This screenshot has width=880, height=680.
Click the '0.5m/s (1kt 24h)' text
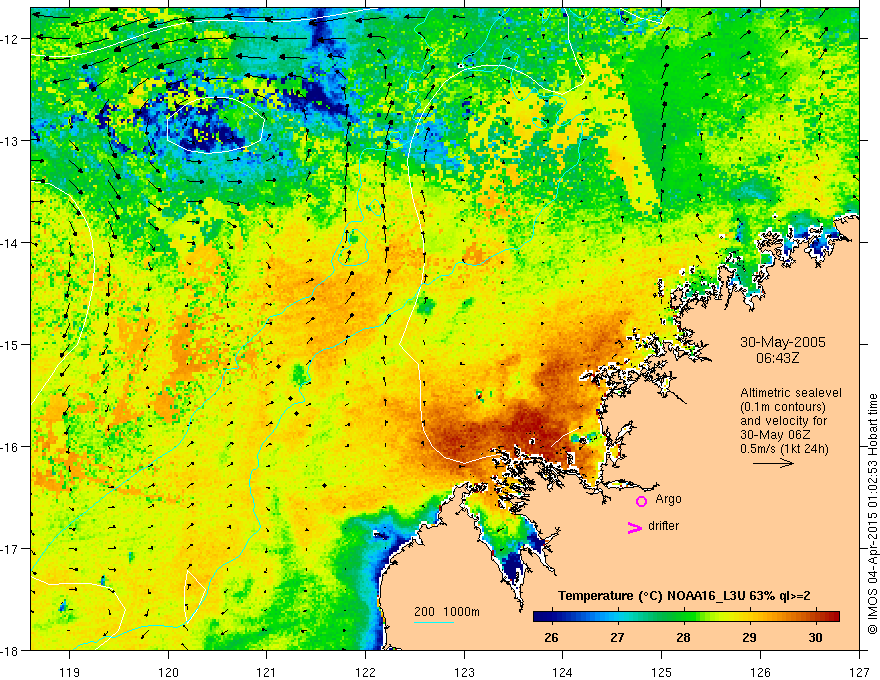point(785,448)
